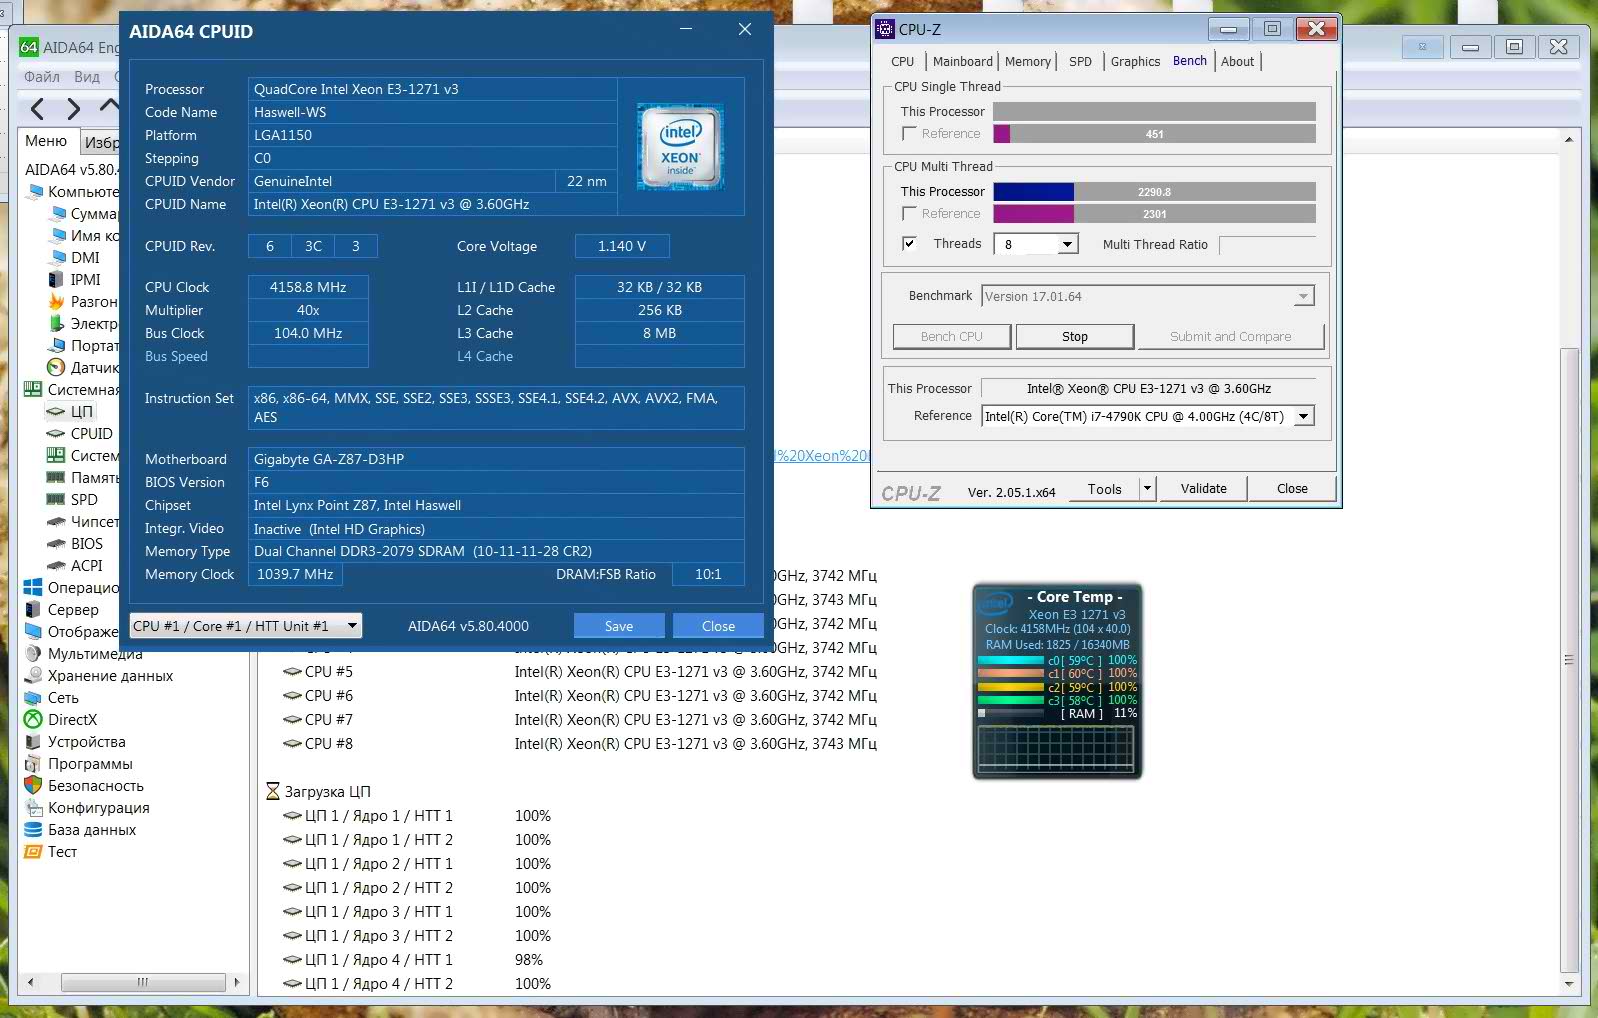The height and width of the screenshot is (1018, 1598).
Task: Click the Forward arrow in AIDA64 toolbar
Action: click(x=73, y=108)
